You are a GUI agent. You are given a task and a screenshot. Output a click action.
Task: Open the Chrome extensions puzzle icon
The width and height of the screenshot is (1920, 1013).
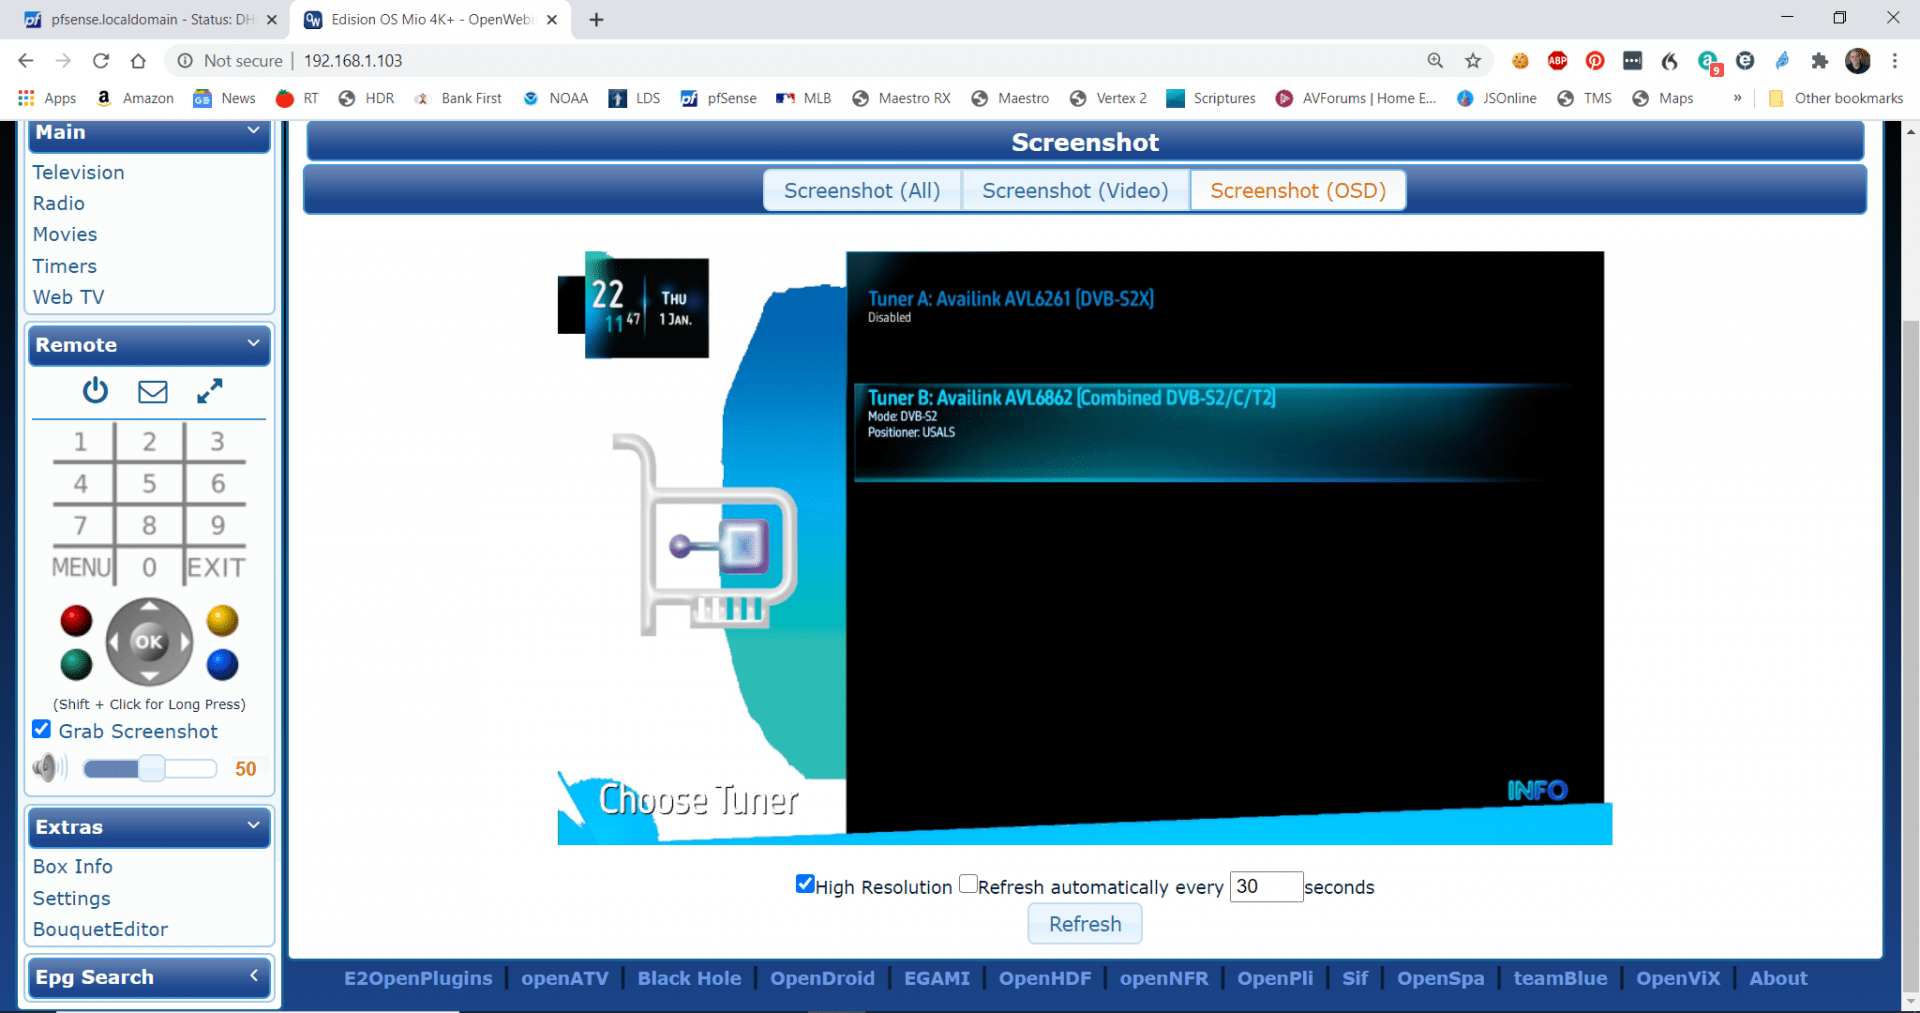coord(1820,61)
